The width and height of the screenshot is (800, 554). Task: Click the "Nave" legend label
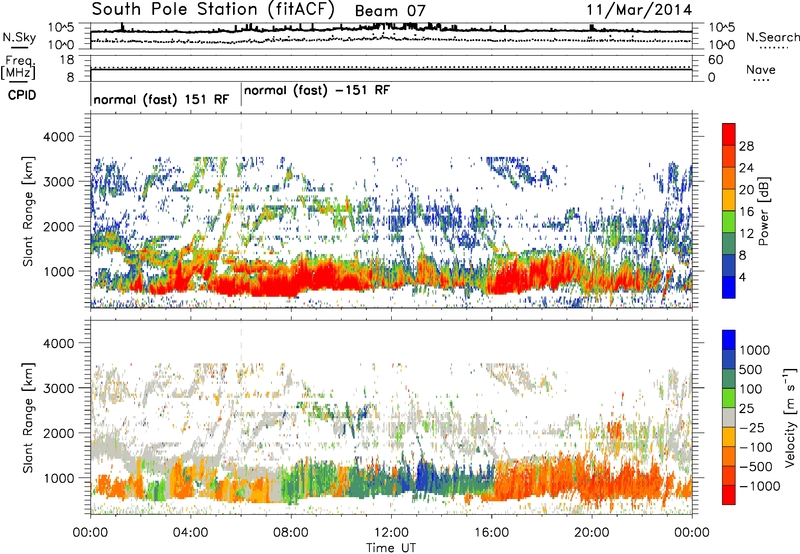tap(761, 69)
